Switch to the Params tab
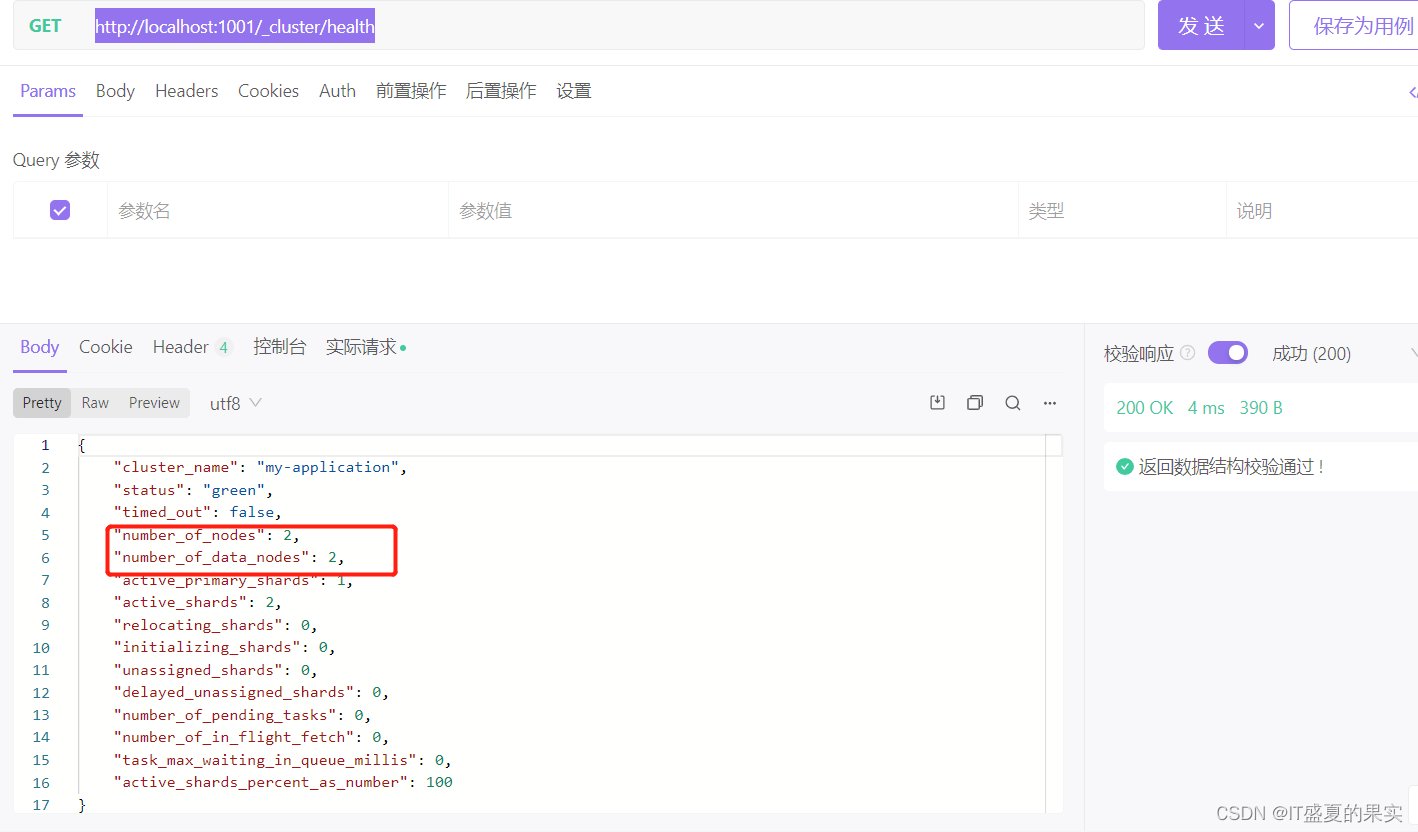 pos(48,91)
